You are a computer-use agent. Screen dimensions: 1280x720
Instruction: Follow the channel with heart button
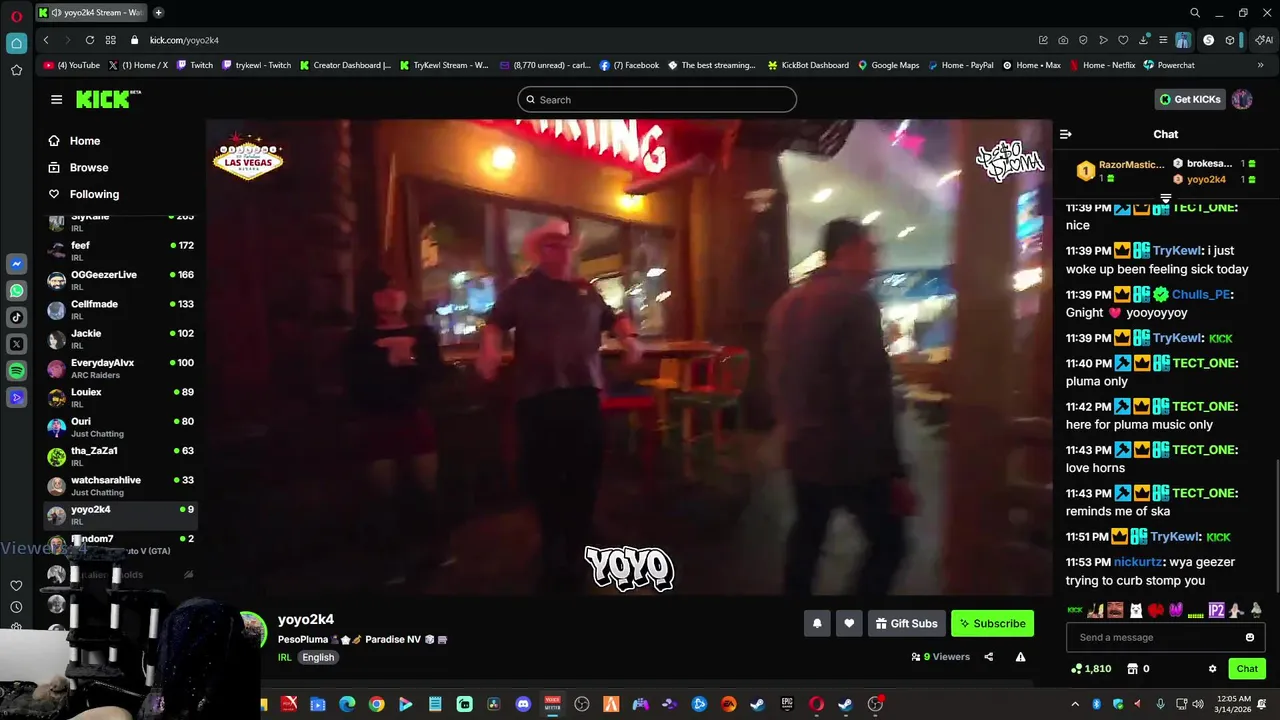pyautogui.click(x=849, y=623)
